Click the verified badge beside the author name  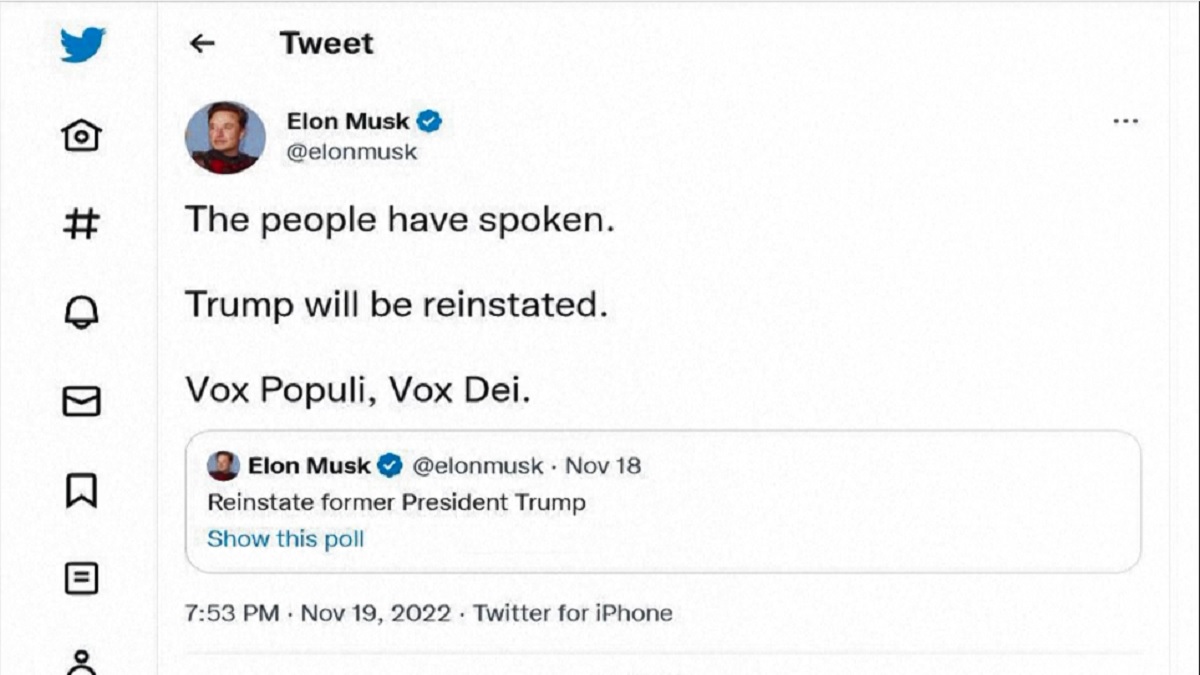click(x=430, y=121)
